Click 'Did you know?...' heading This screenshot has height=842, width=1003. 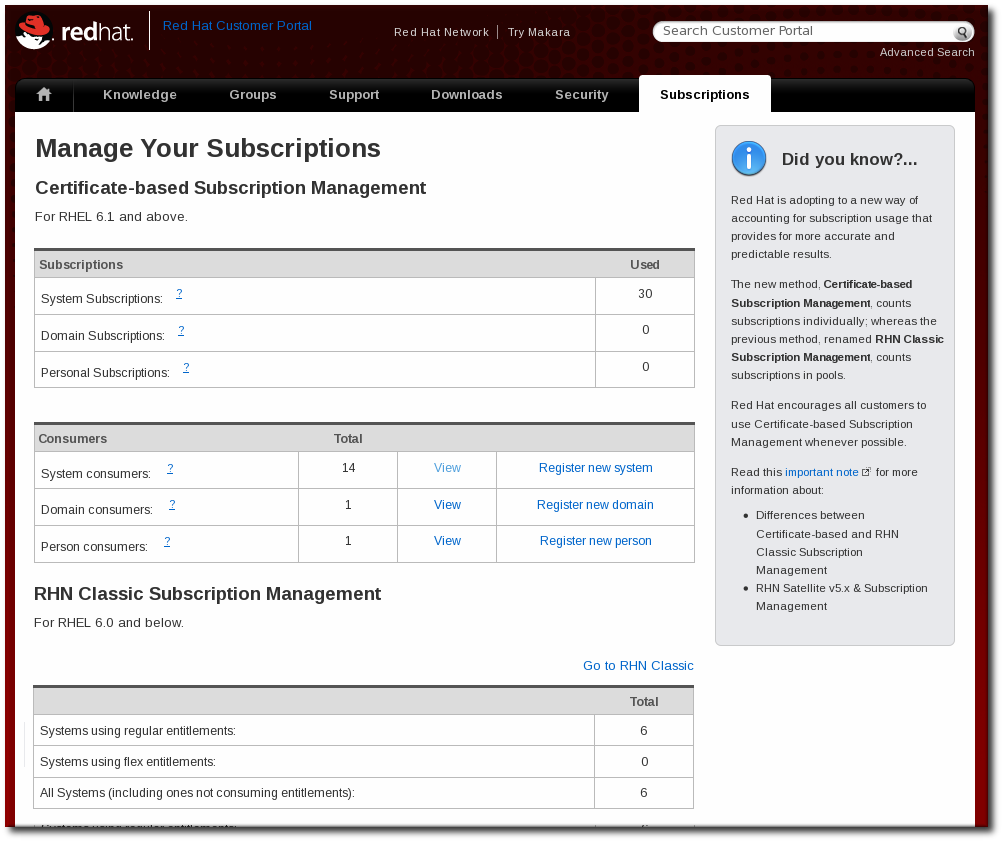[x=849, y=159]
